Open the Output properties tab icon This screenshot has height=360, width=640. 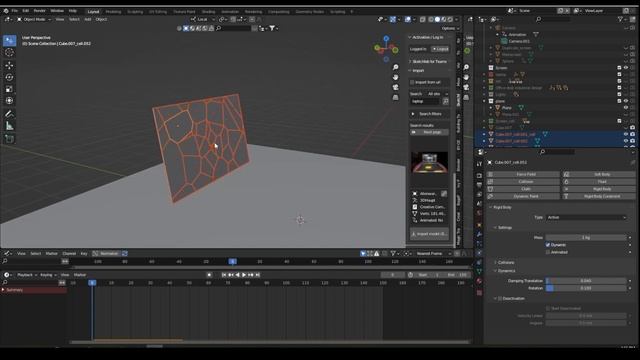[x=479, y=185]
